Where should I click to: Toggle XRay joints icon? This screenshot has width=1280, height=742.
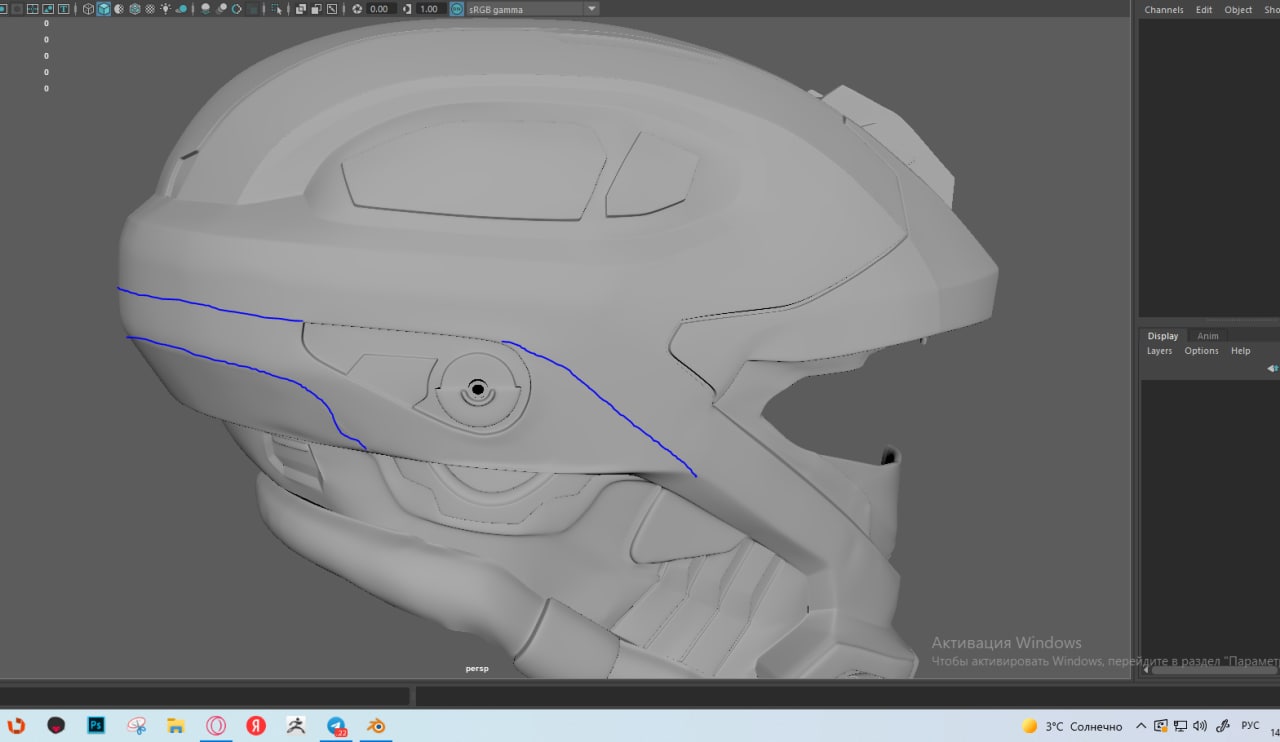pos(332,9)
